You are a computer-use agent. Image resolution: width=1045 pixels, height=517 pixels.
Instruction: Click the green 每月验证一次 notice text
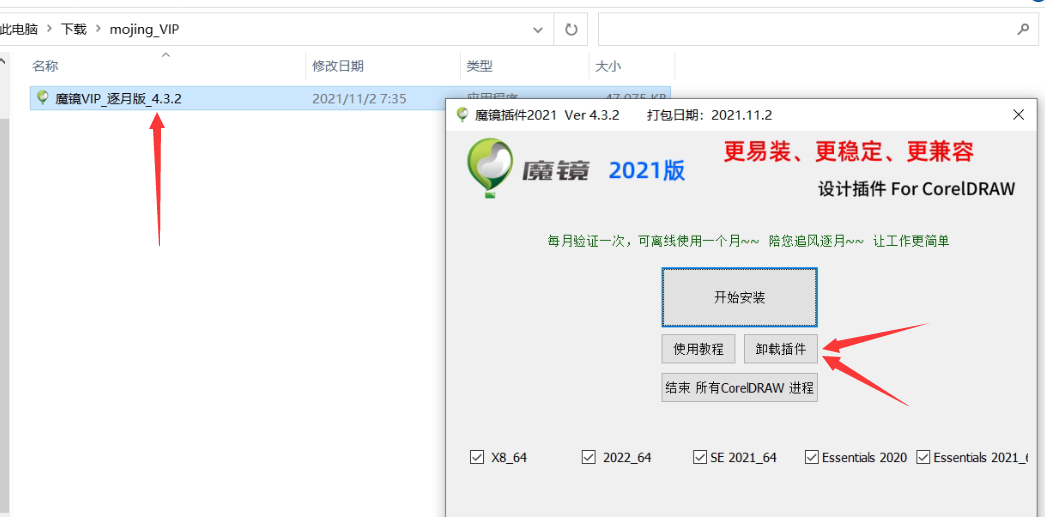coord(748,241)
